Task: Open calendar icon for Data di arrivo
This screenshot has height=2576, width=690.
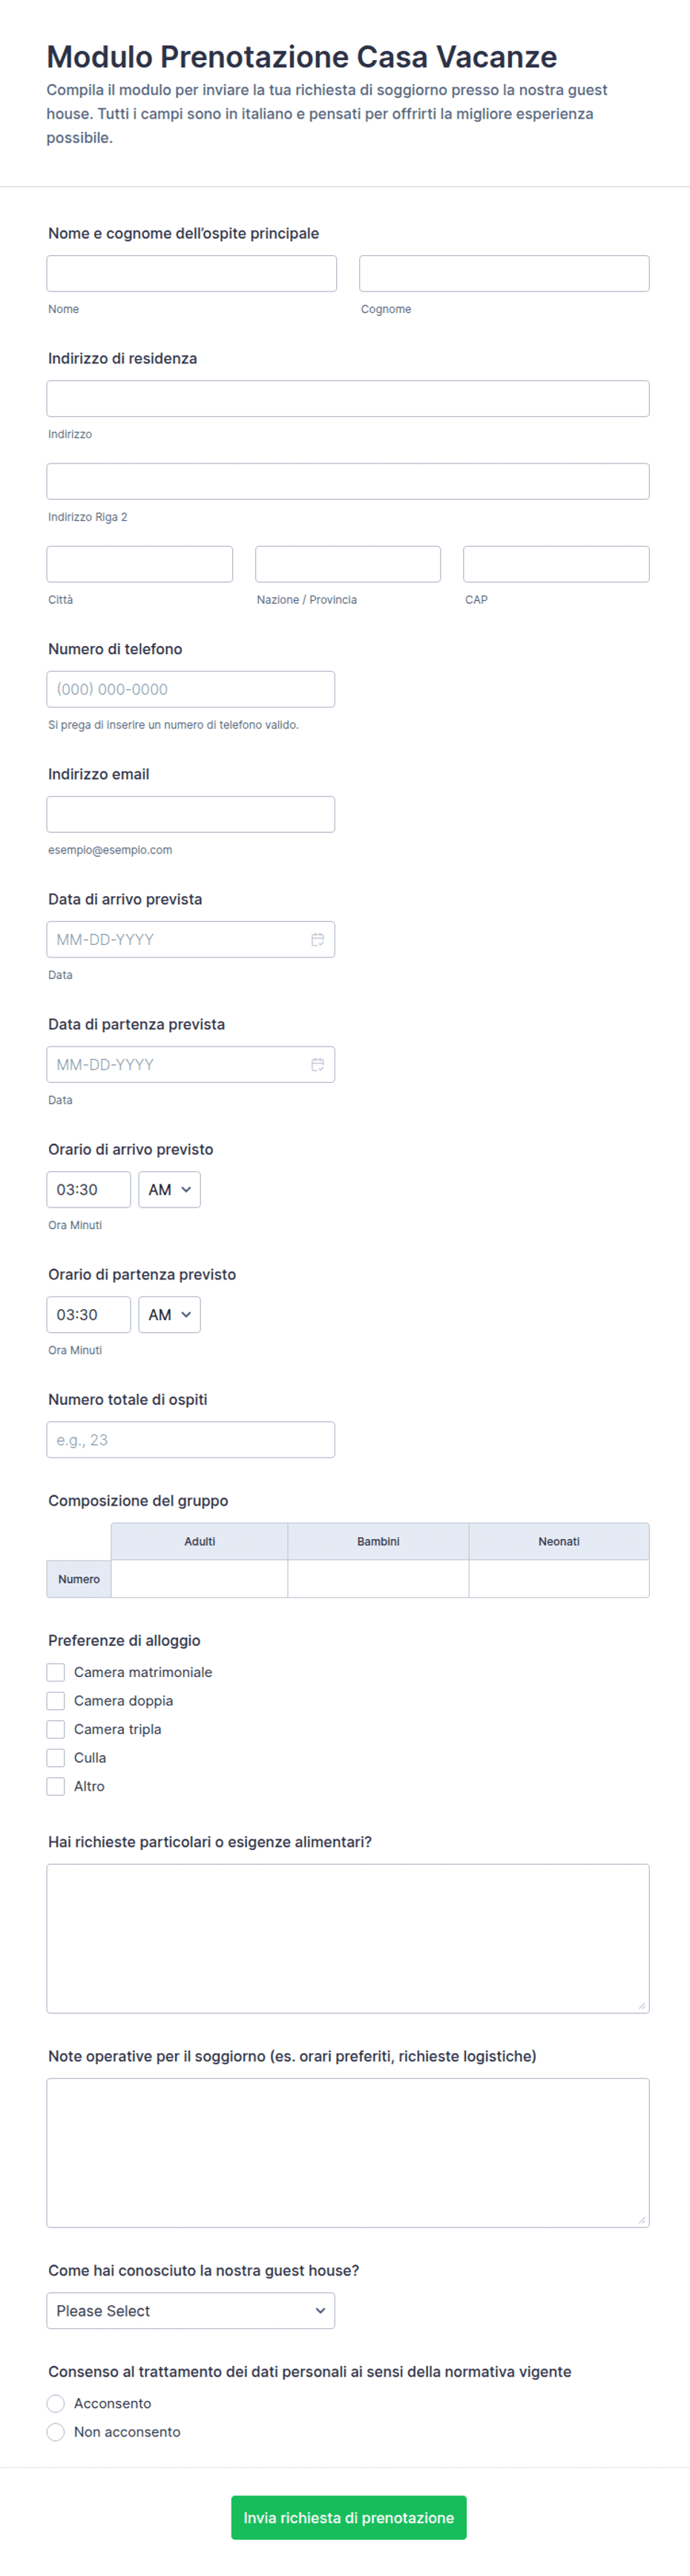Action: (317, 939)
